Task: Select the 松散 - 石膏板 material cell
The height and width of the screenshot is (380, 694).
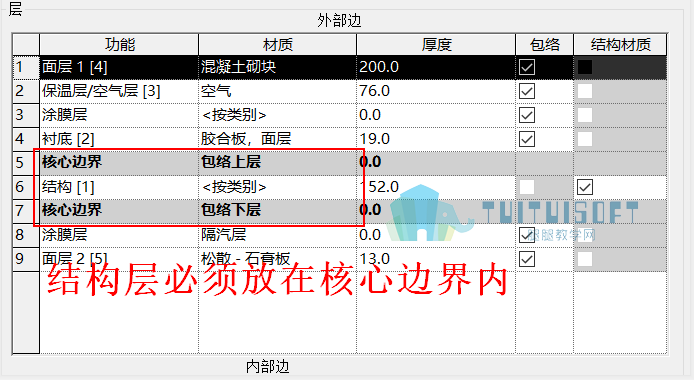Action: point(278,259)
